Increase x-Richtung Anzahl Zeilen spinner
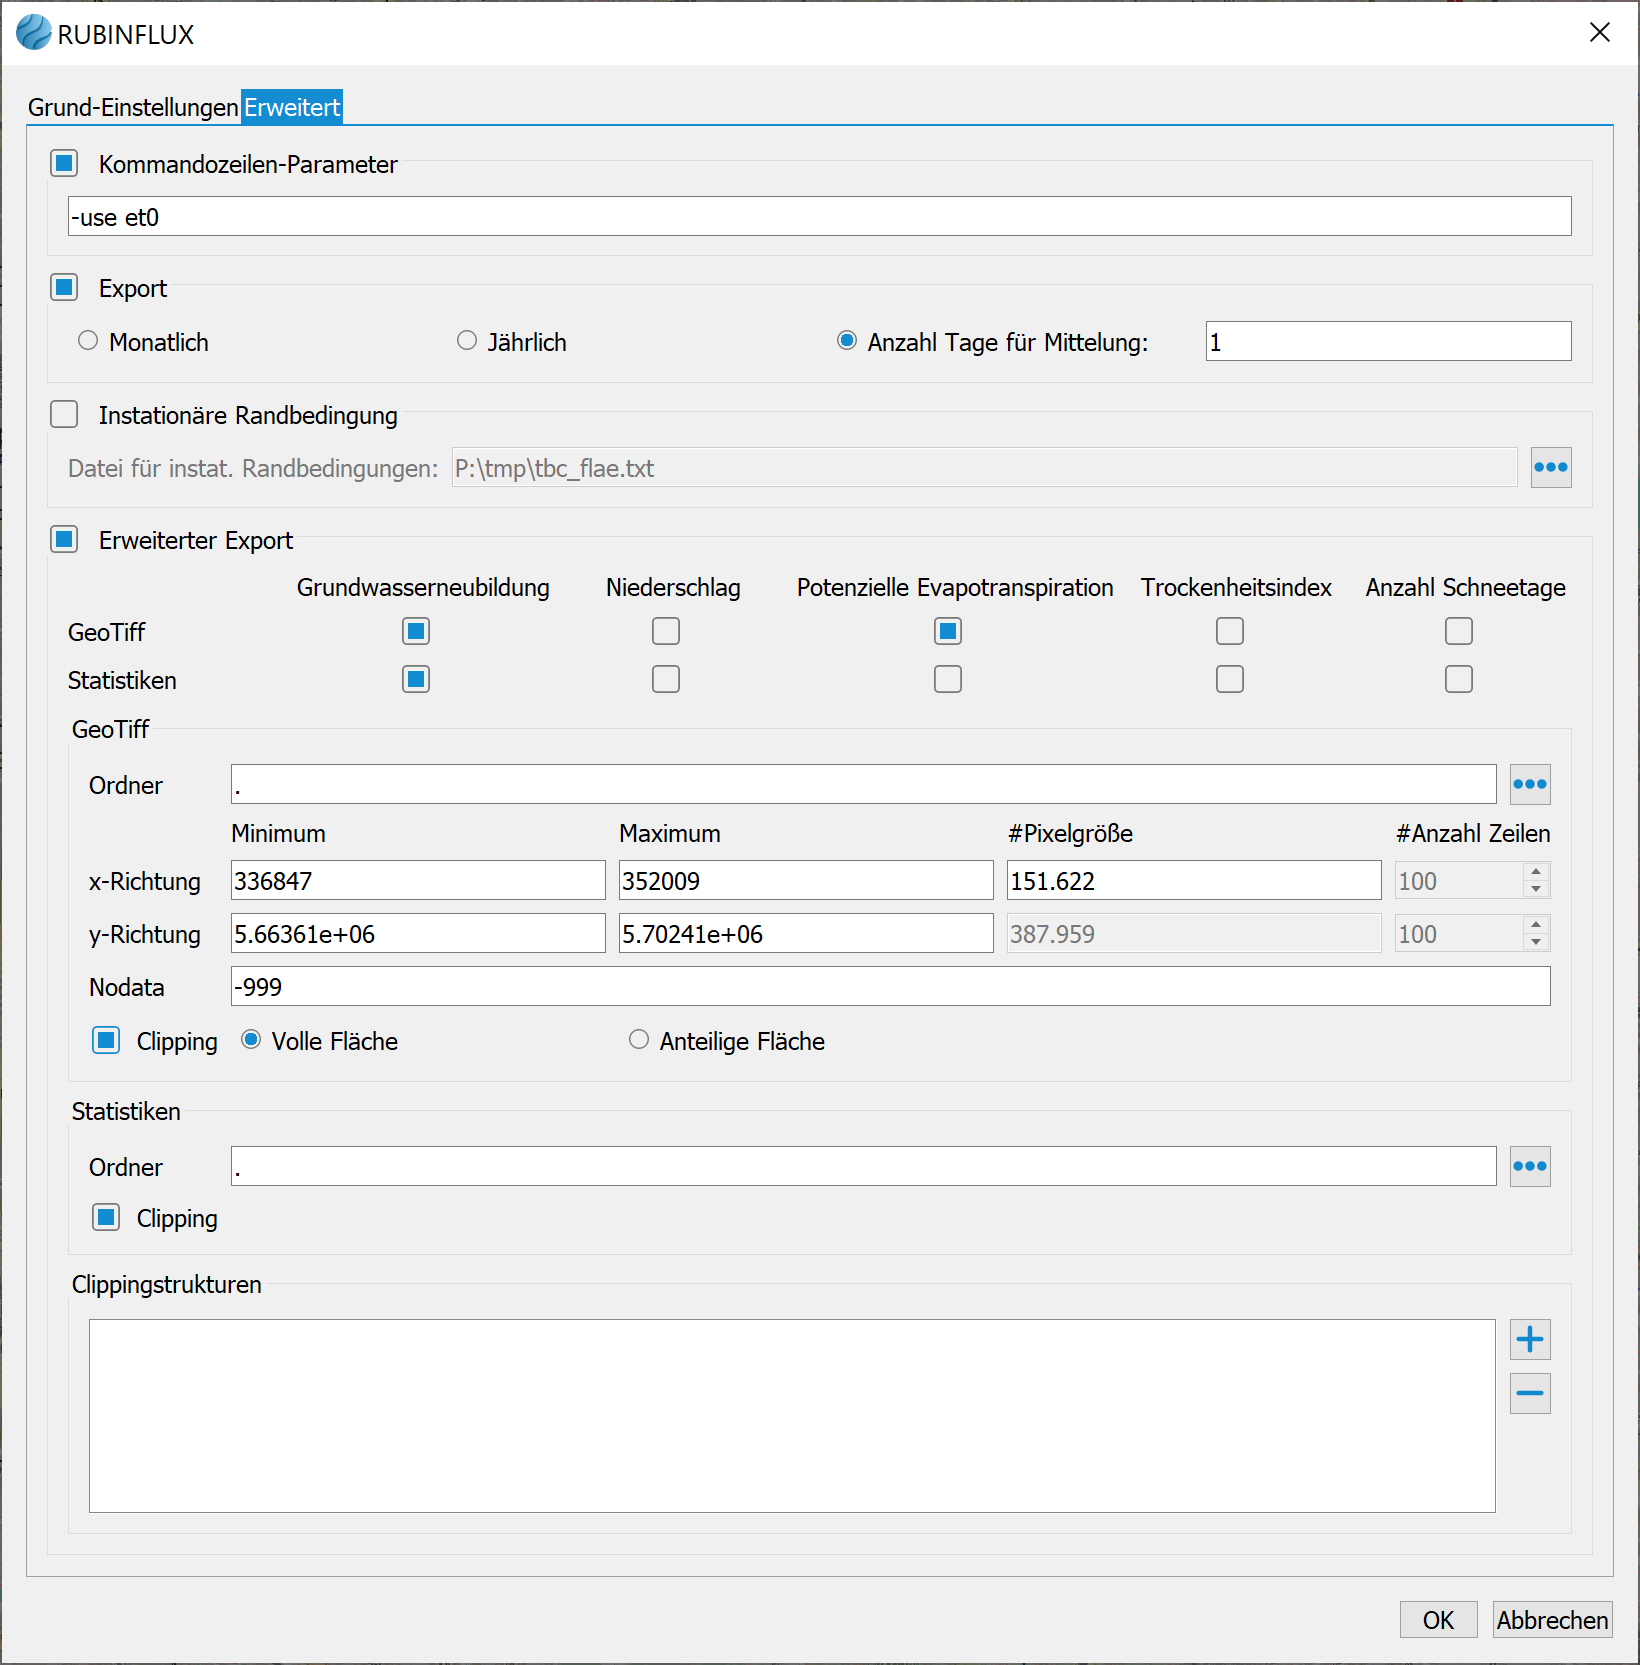1640x1665 pixels. (x=1536, y=872)
